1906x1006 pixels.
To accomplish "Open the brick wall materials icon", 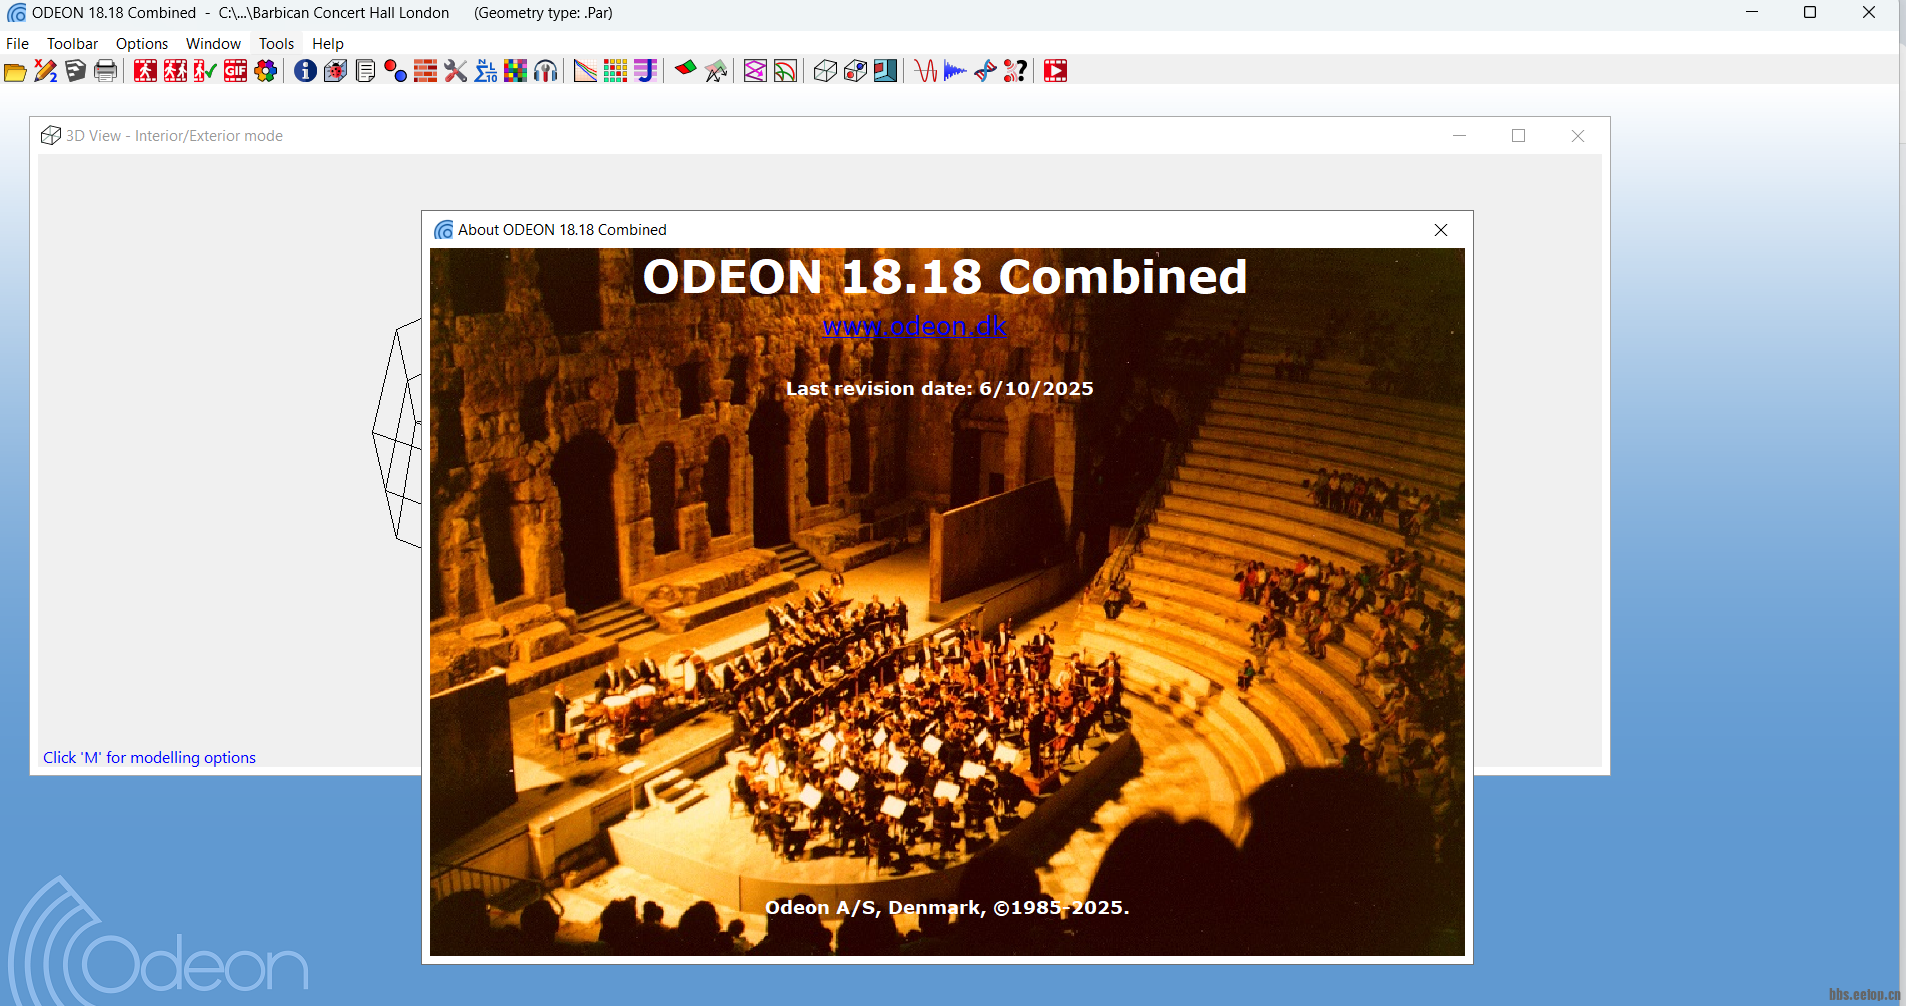I will pos(425,71).
